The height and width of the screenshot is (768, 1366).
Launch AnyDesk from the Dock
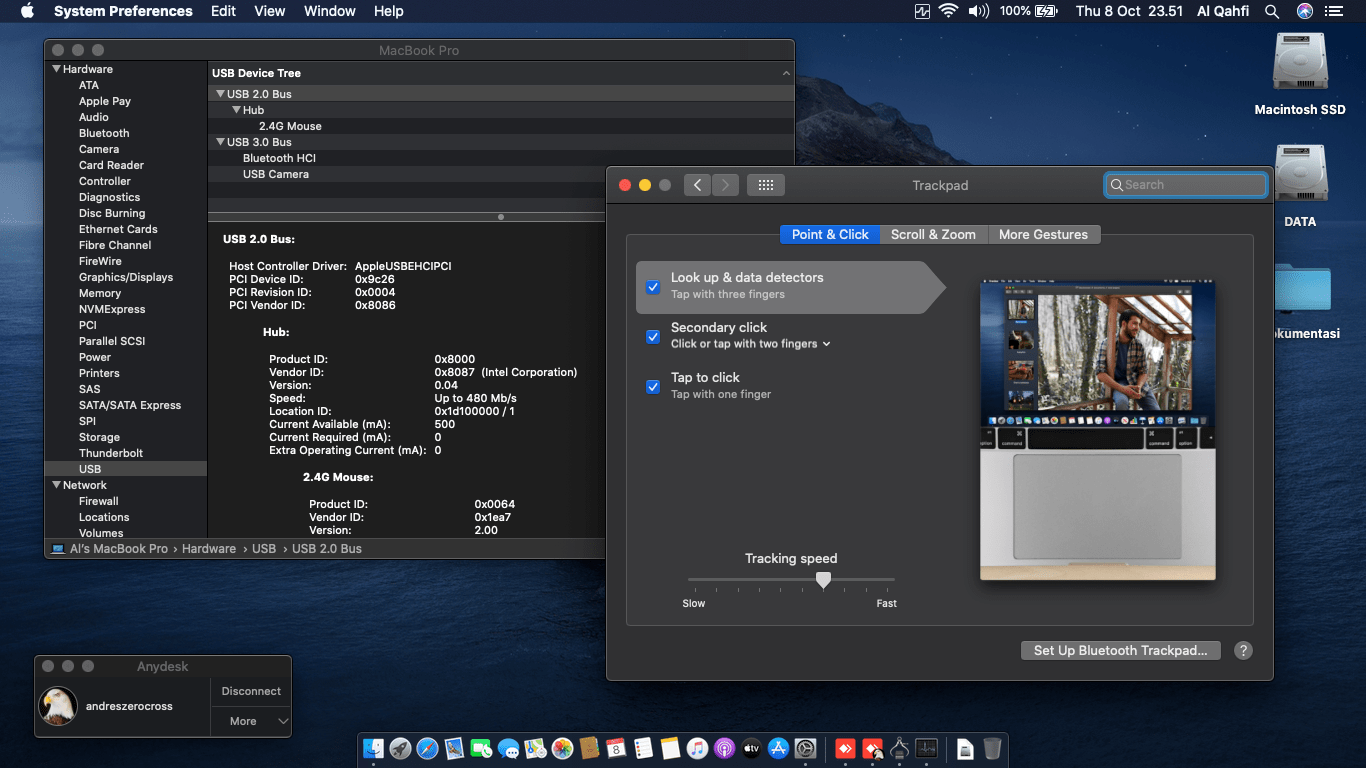pos(844,748)
